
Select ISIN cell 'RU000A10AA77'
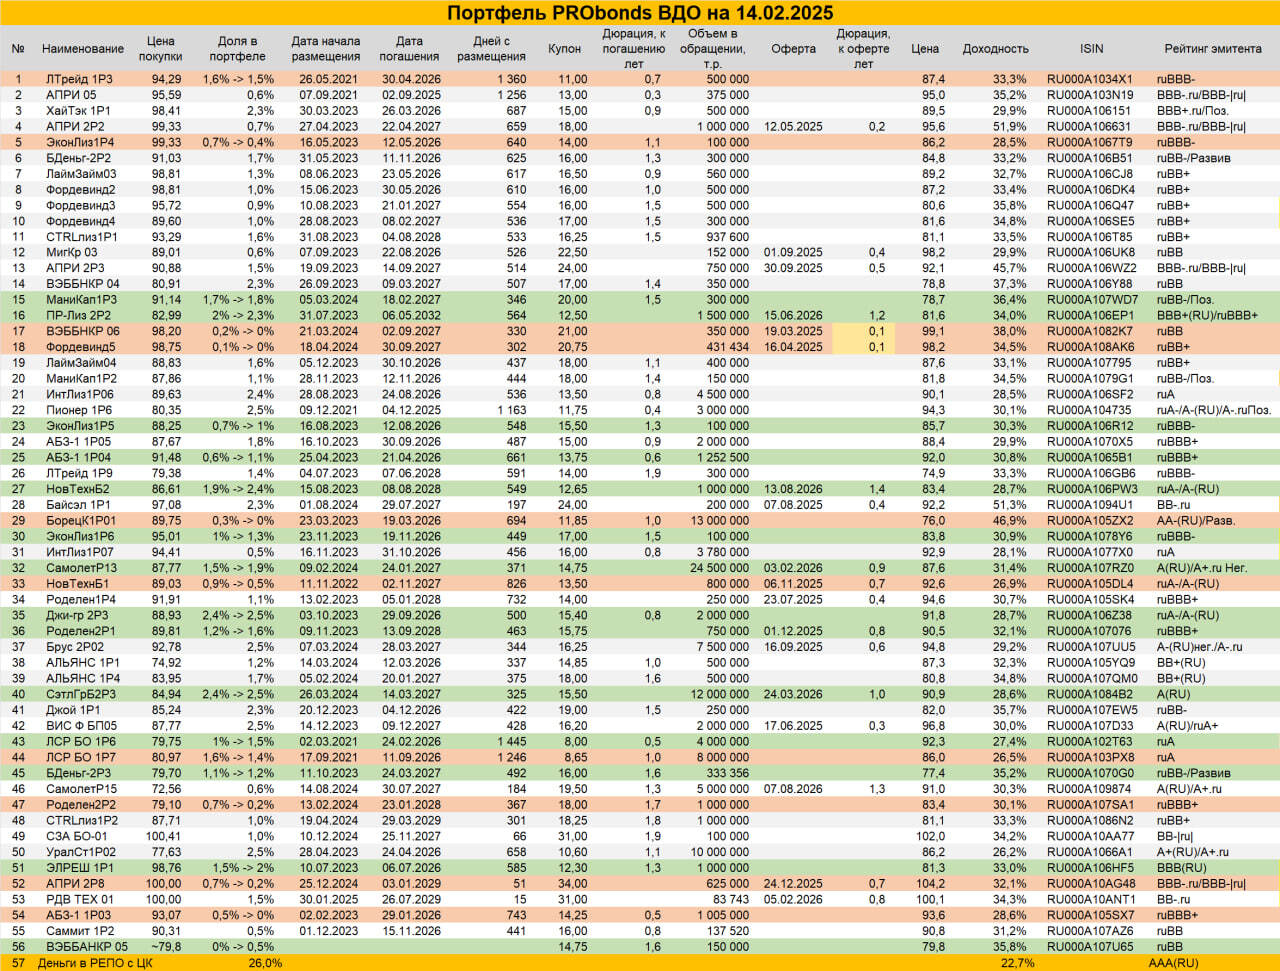1090,837
